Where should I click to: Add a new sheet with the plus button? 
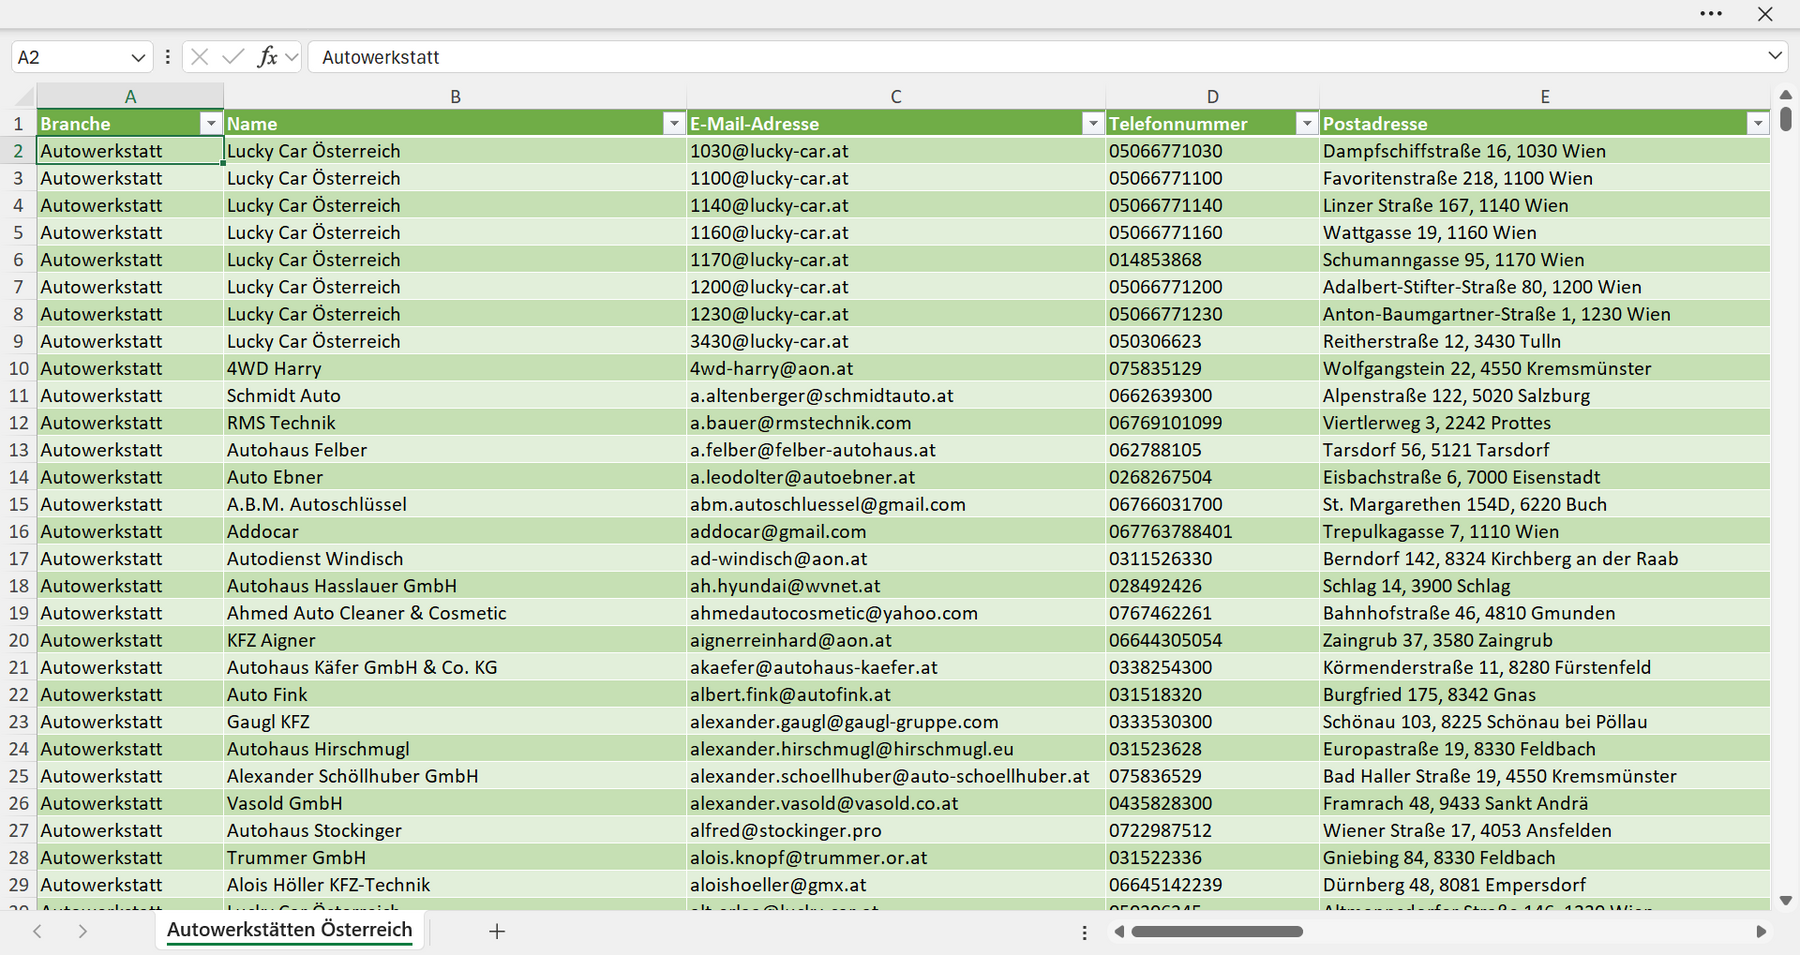coord(497,931)
